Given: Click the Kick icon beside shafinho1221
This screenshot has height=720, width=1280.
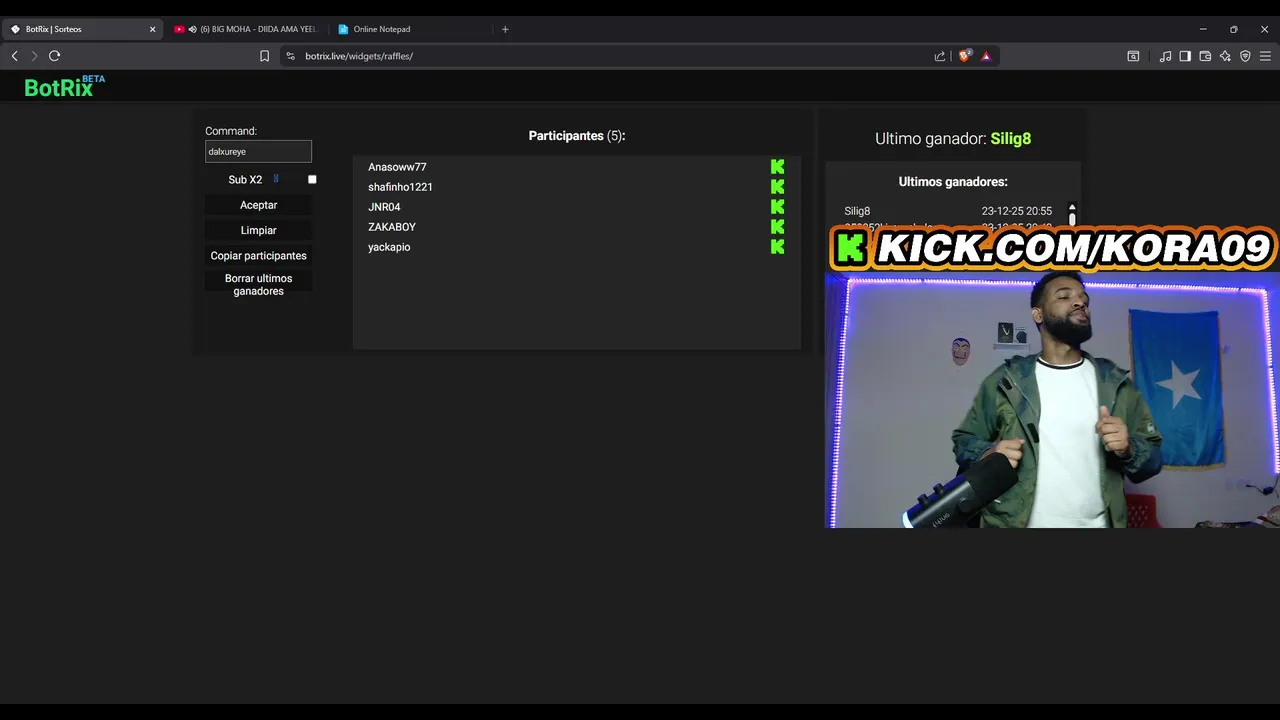Looking at the screenshot, I should tap(777, 187).
